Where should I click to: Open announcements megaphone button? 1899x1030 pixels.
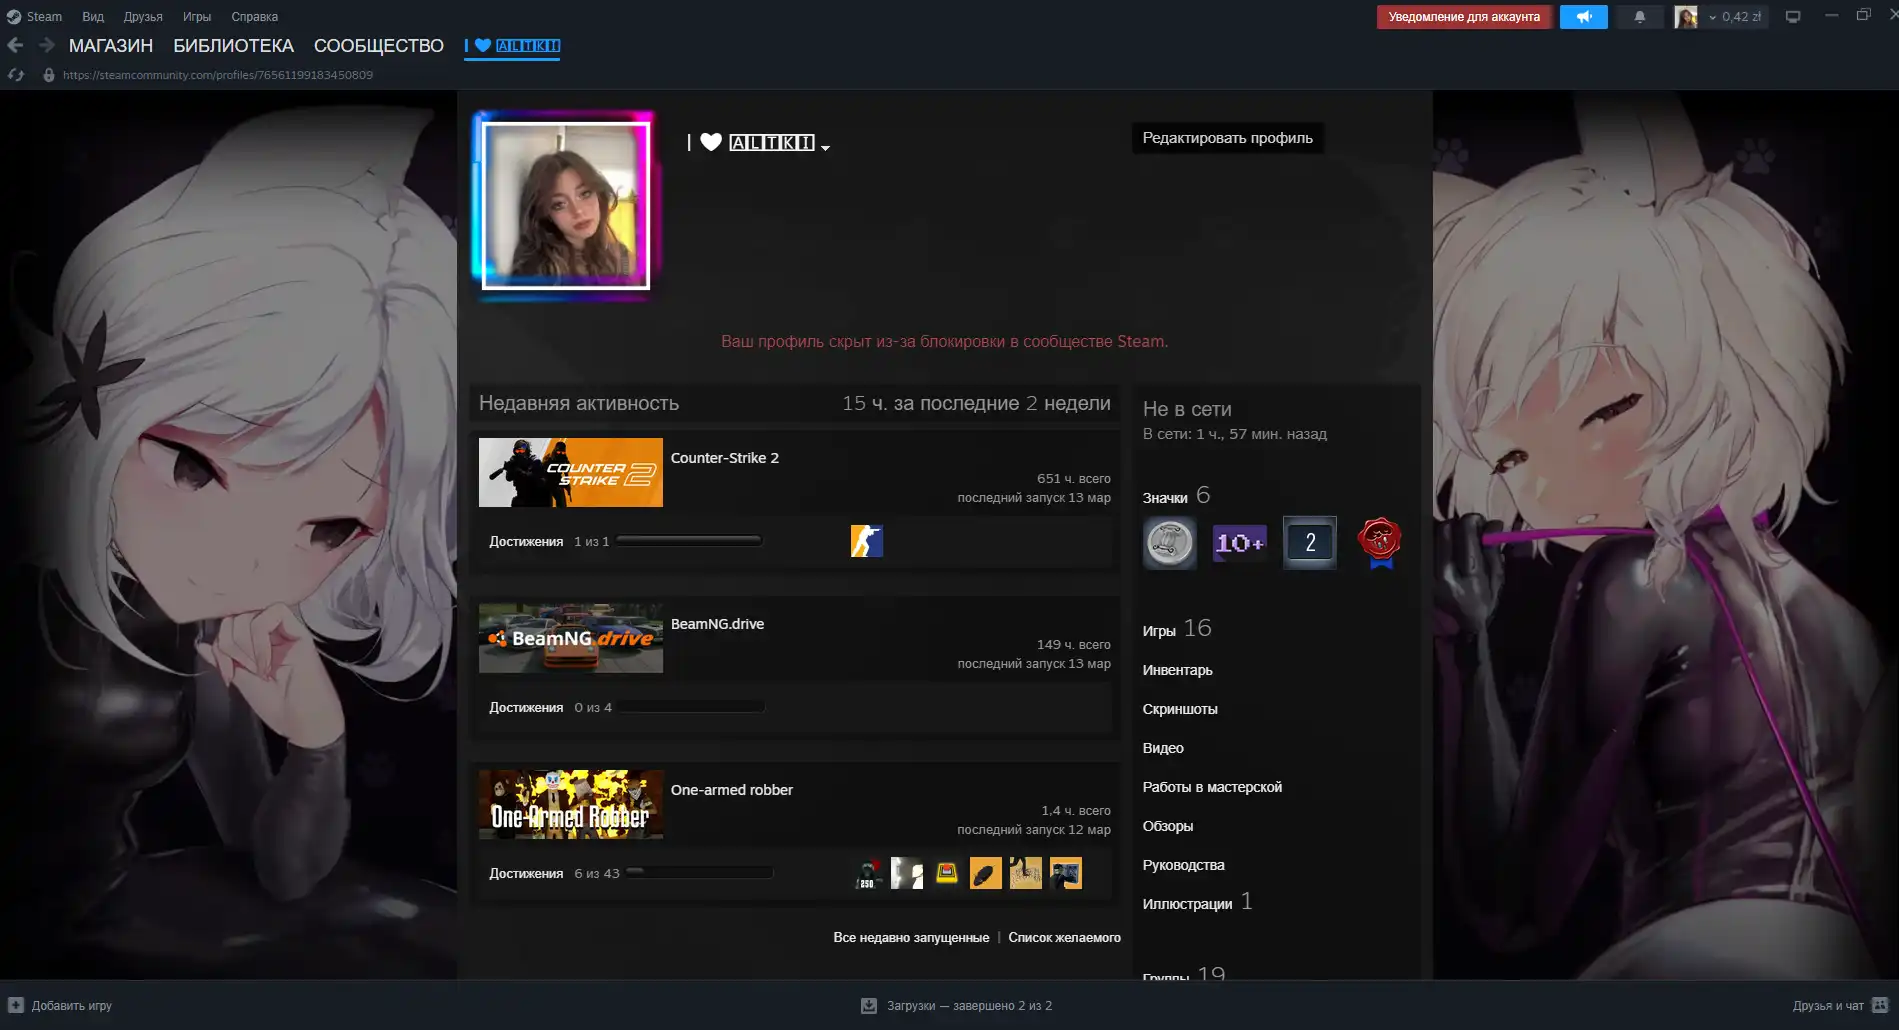1584,17
